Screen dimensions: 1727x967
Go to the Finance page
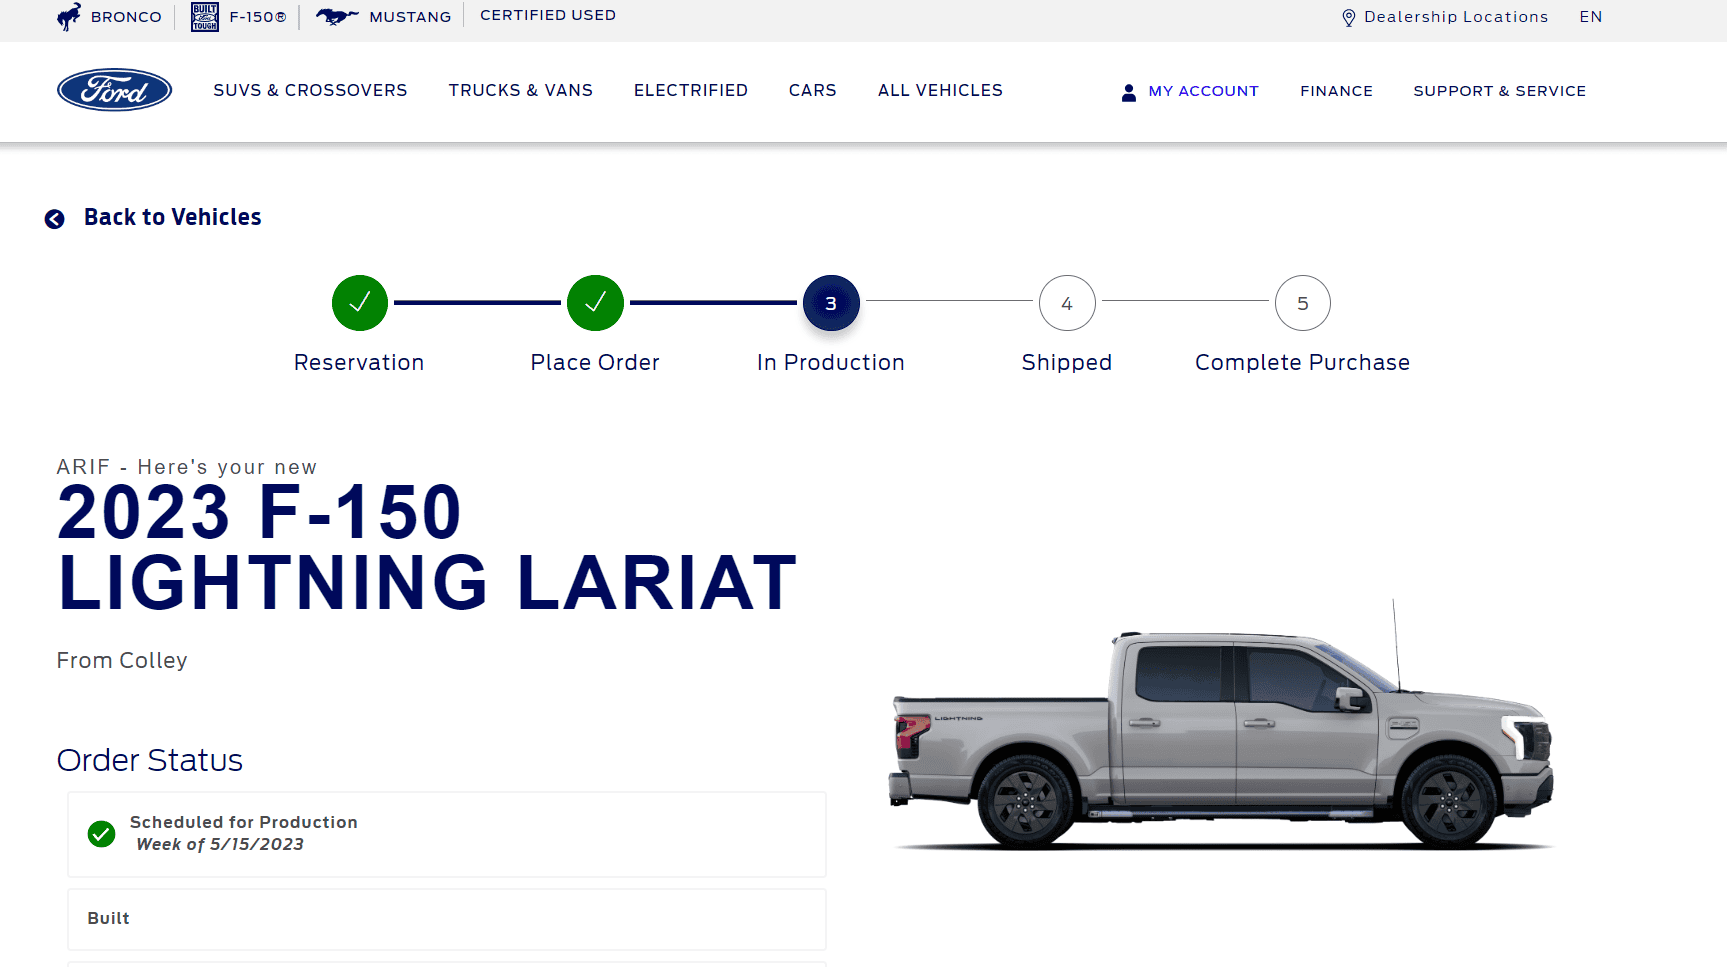pos(1336,91)
